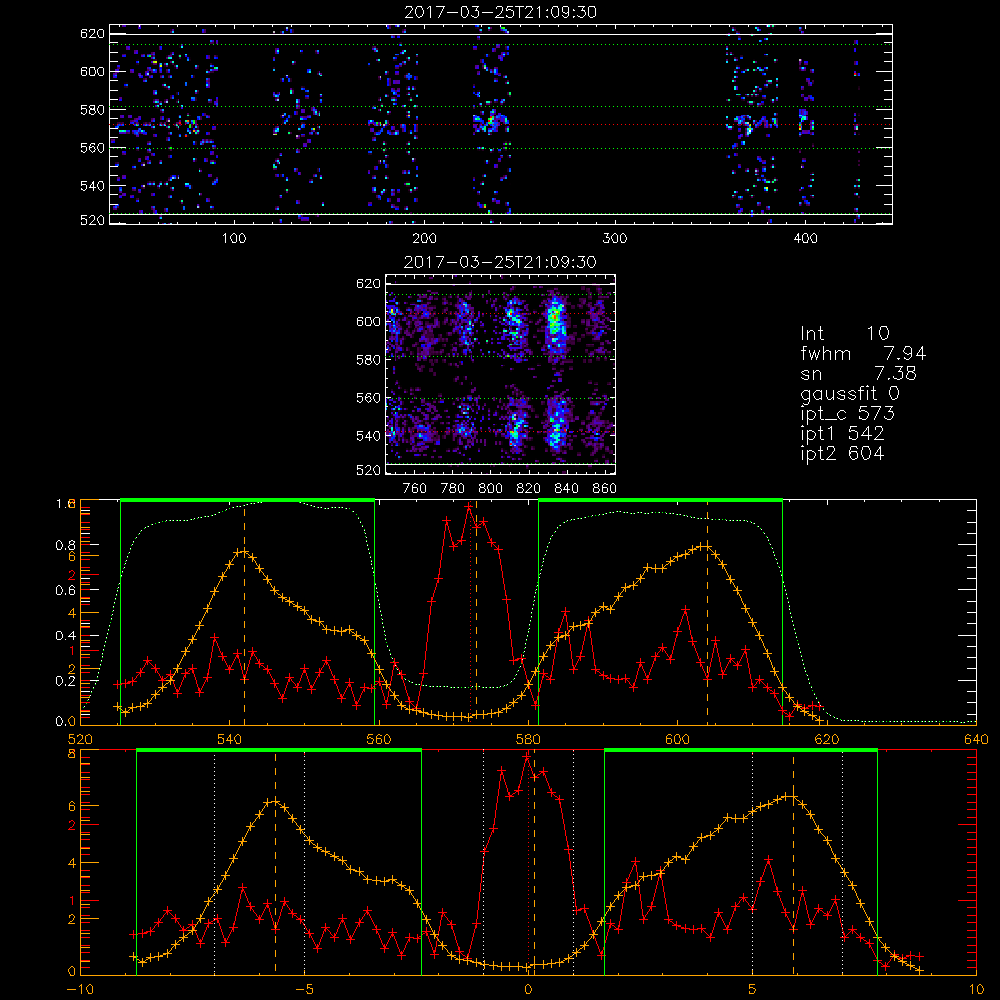Screen dimensions: 1000x1000
Task: Click the 300 x-axis label under top image
Action: pos(615,238)
